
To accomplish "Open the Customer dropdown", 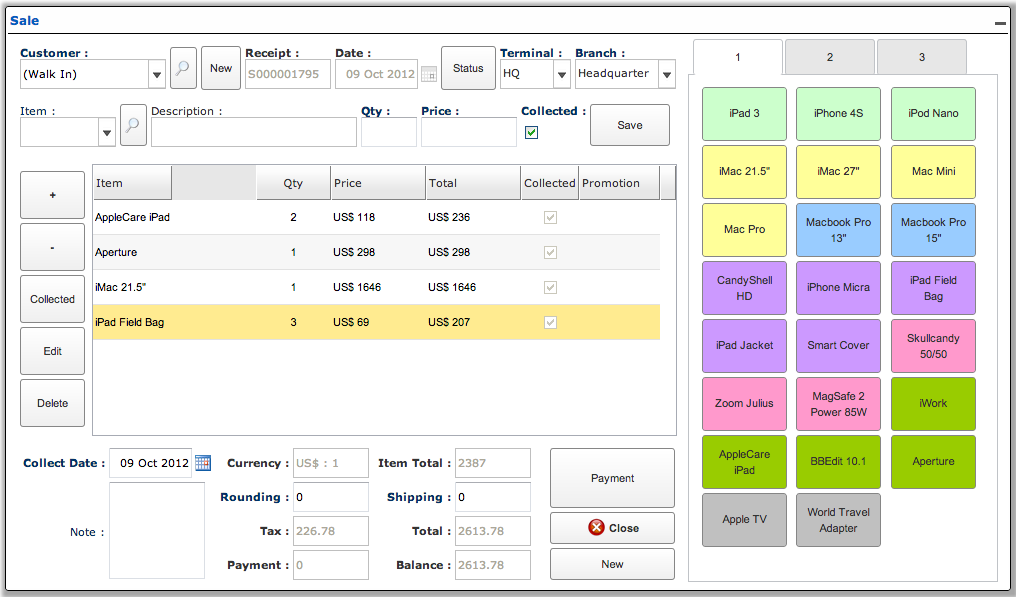I will coord(157,75).
